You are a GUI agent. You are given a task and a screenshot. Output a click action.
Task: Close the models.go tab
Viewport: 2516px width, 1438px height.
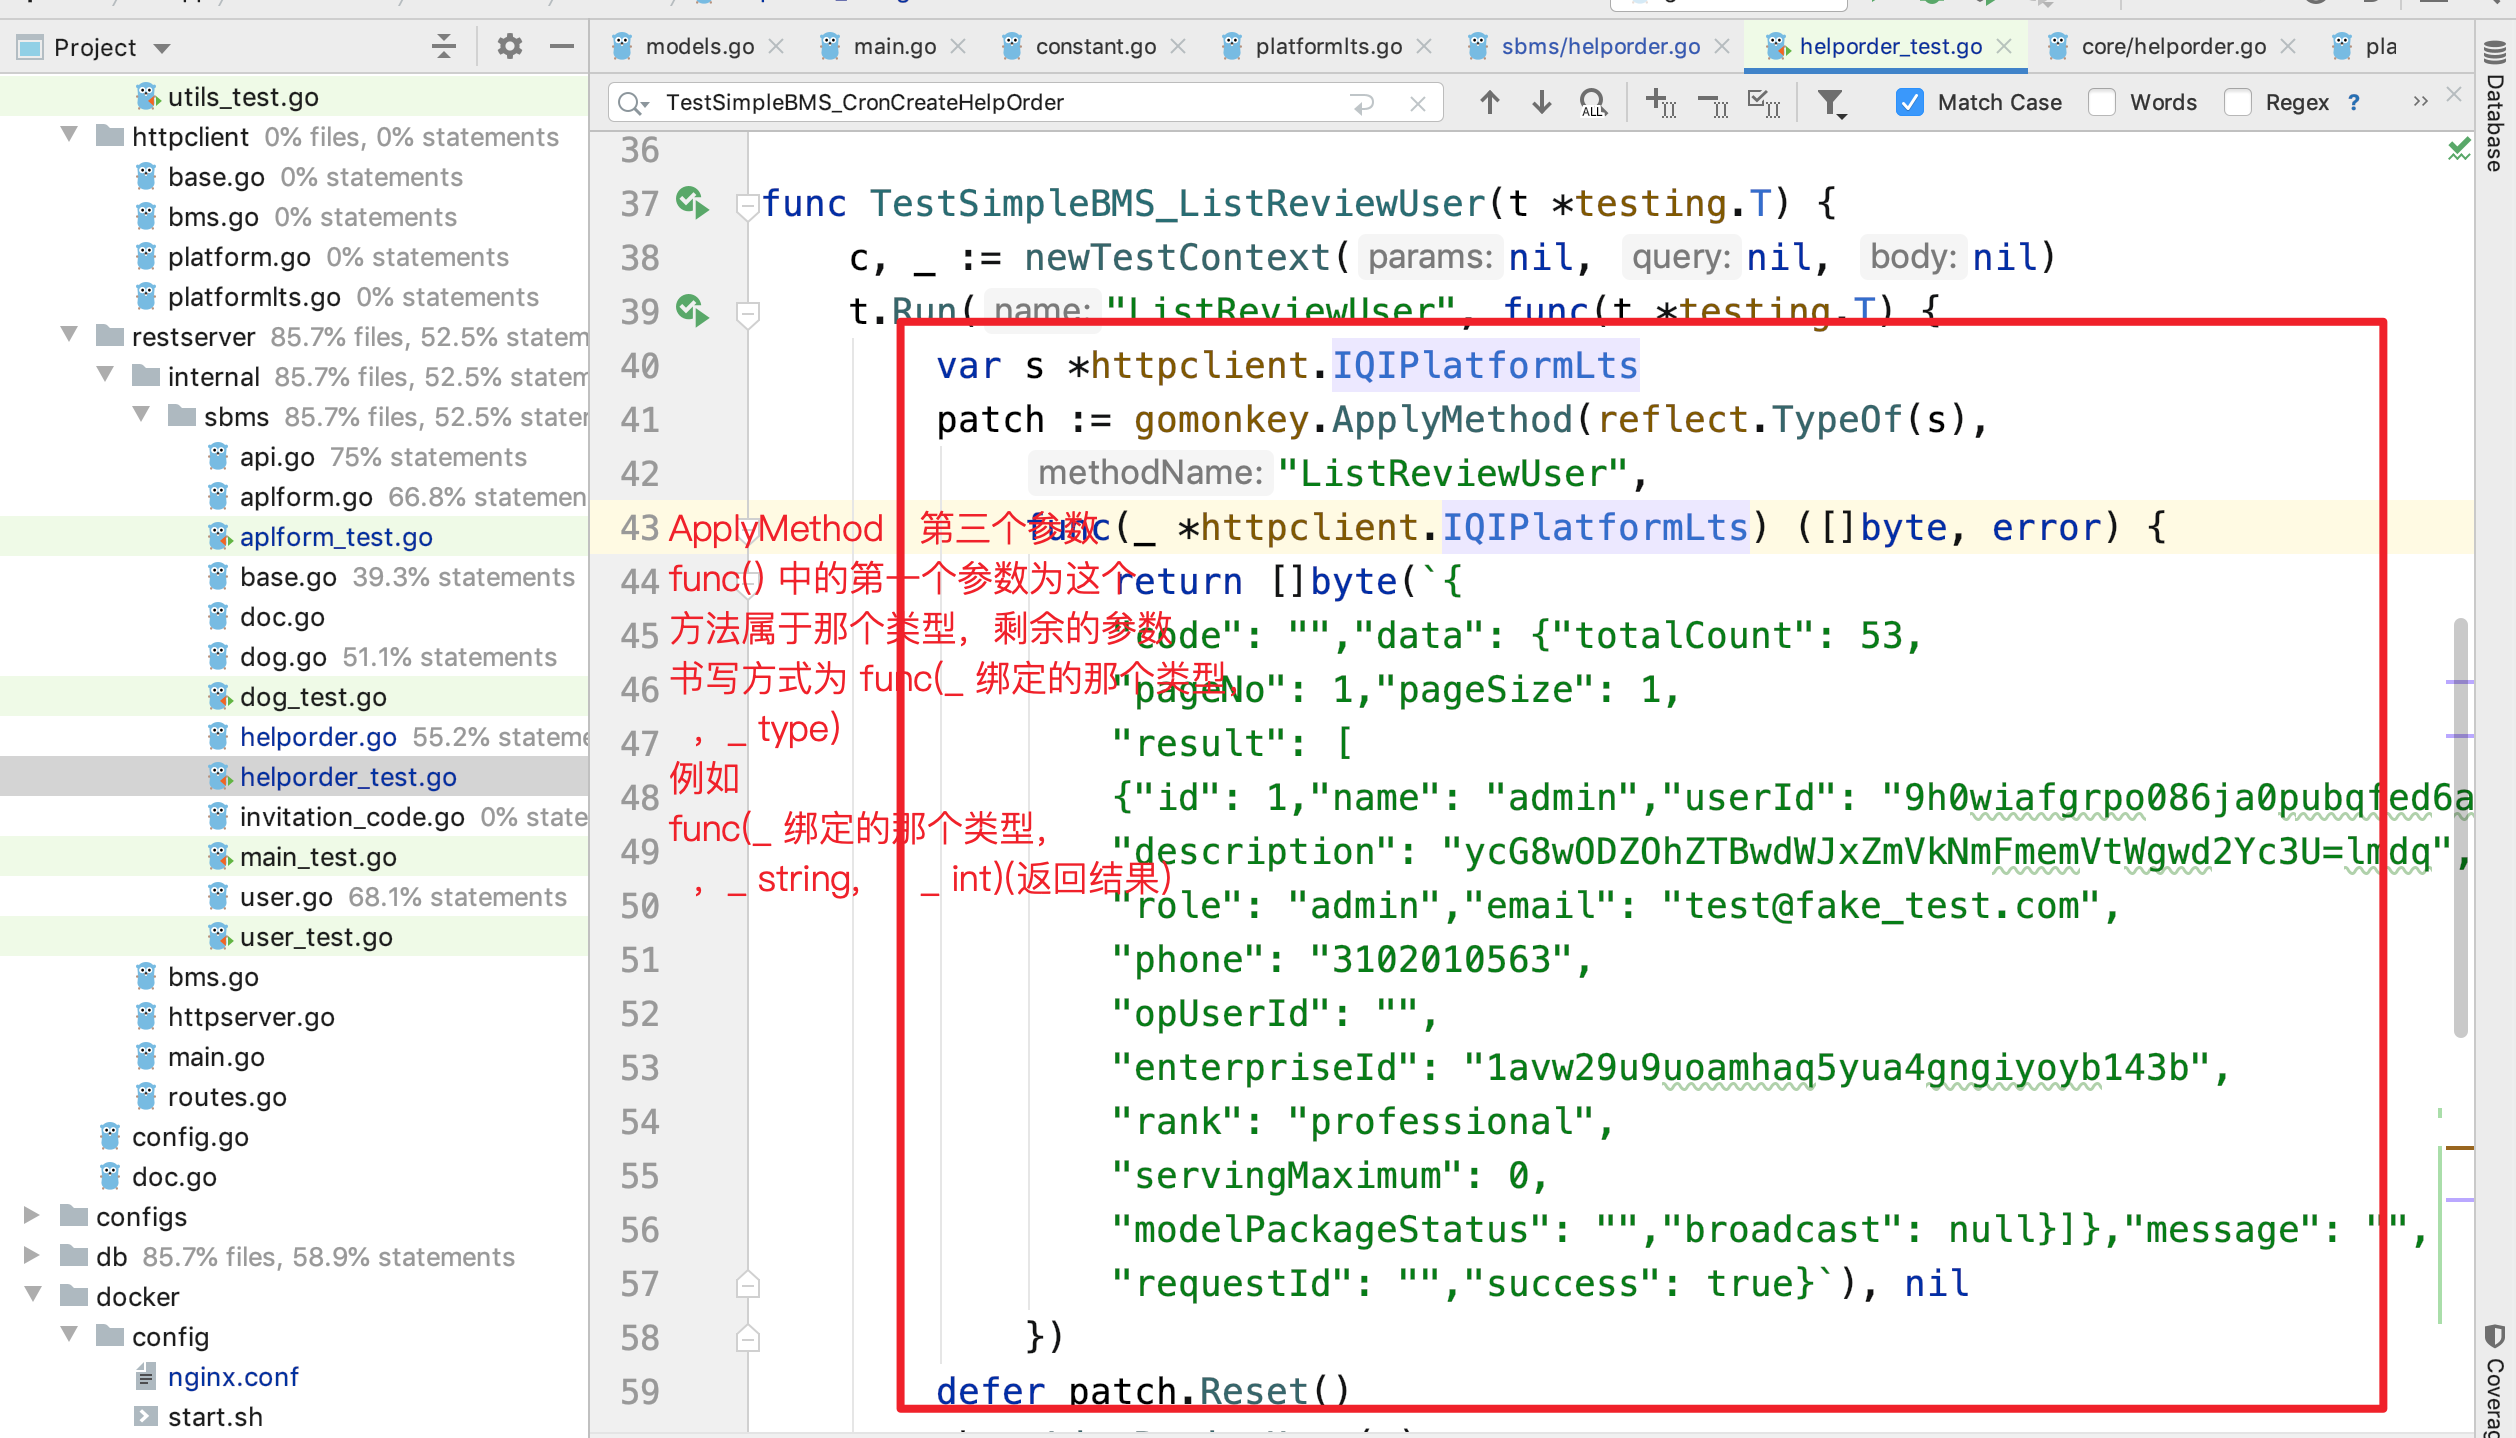[x=776, y=46]
